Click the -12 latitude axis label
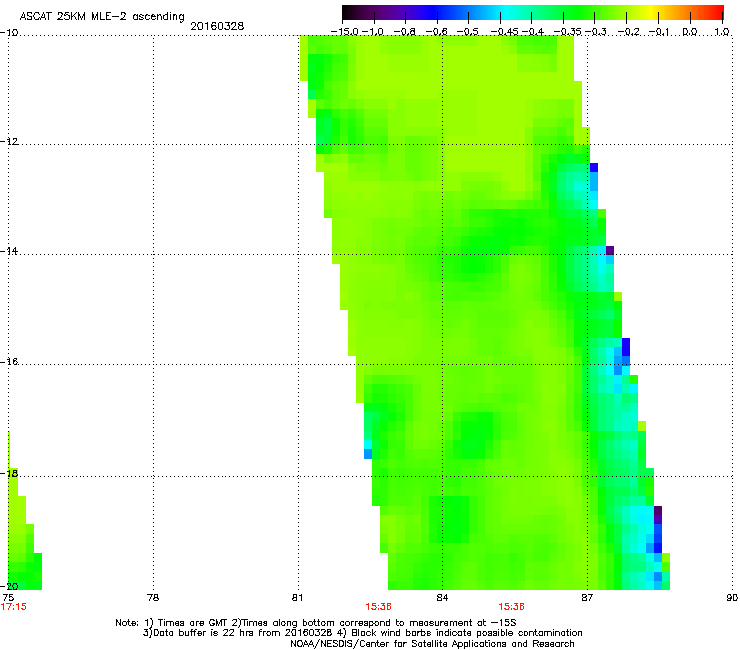Screen dimensions: 740x650 point(9,142)
